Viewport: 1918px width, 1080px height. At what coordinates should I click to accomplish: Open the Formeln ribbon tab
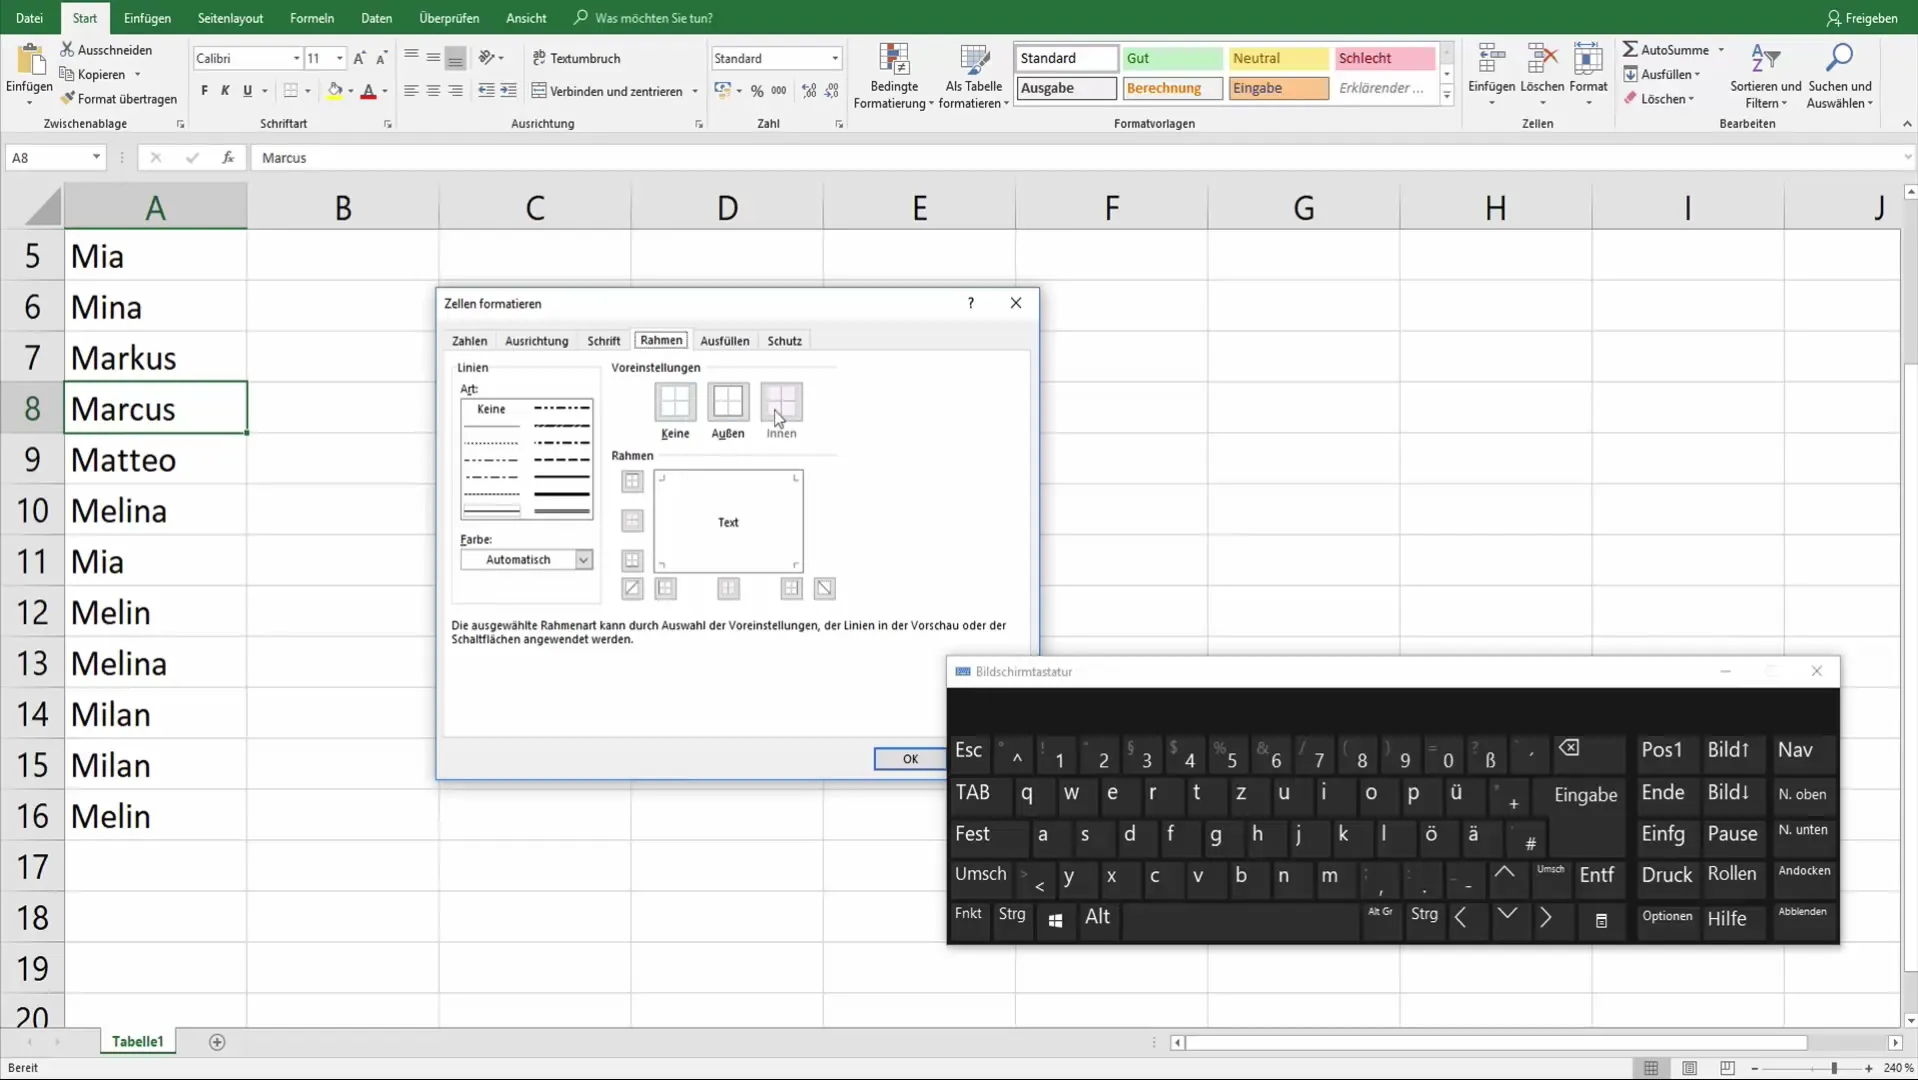[x=312, y=18]
